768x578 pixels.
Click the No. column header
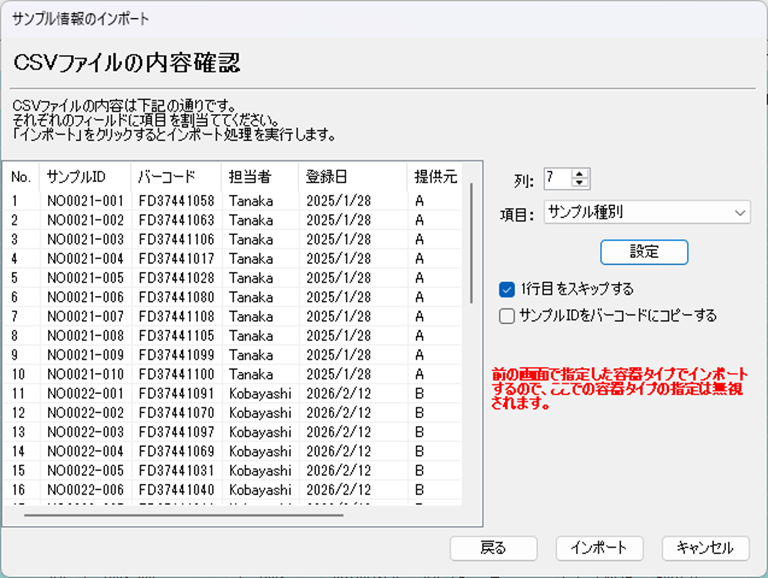coord(20,177)
